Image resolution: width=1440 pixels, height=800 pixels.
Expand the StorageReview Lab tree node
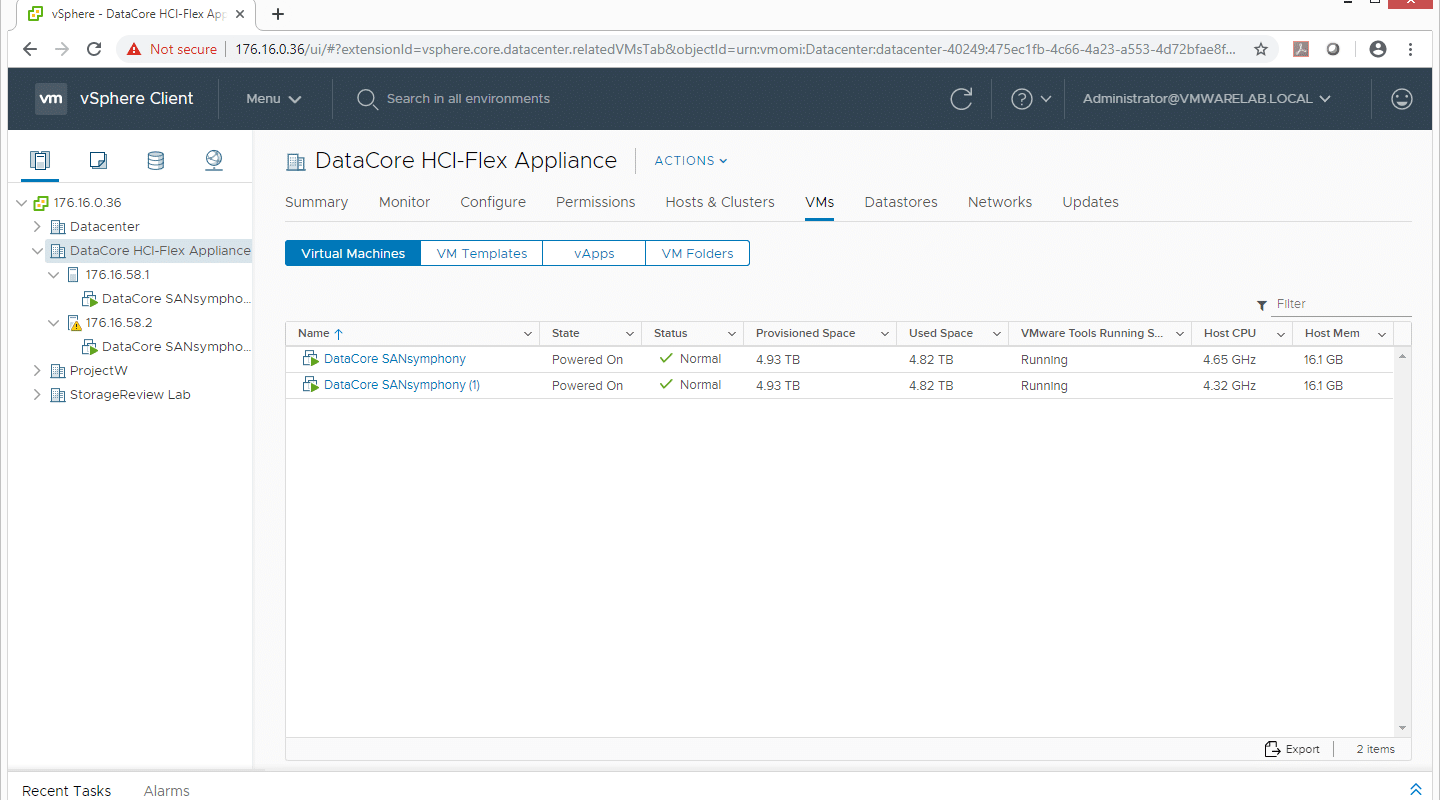click(x=38, y=395)
